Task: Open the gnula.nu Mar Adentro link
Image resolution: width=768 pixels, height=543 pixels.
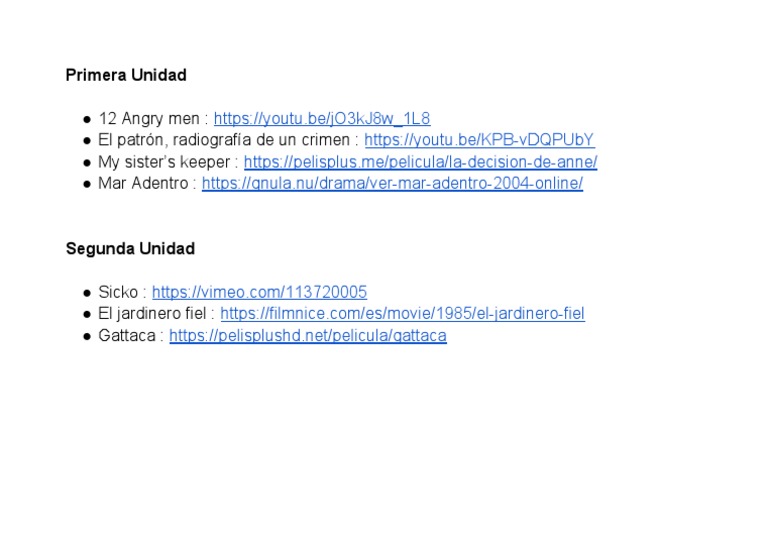Action: coord(392,183)
